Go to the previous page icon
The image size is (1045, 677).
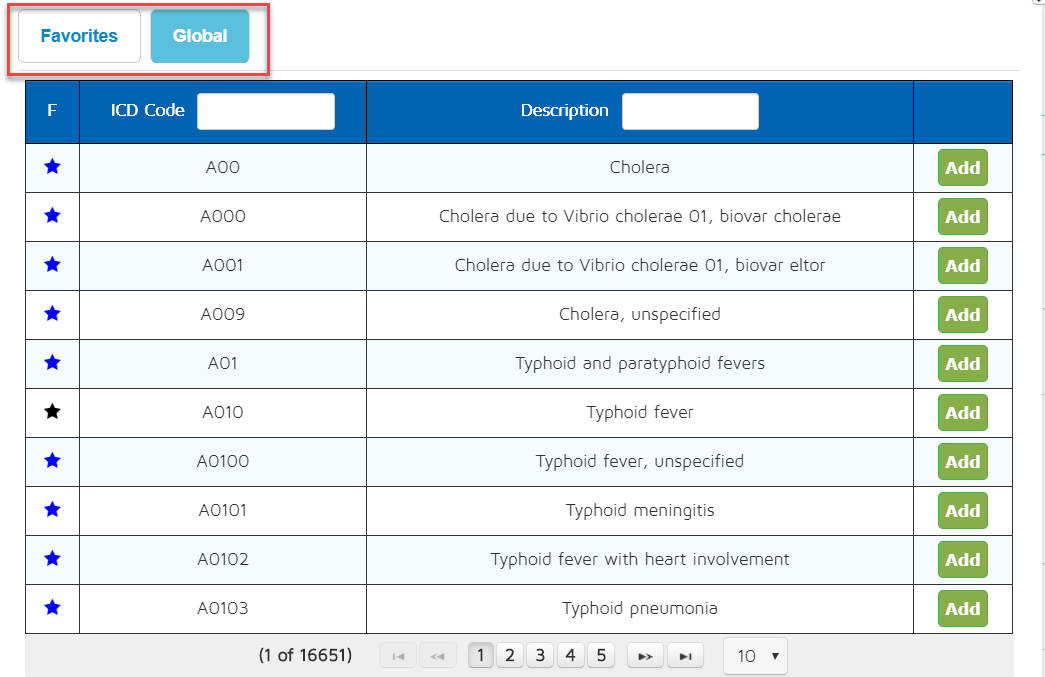436,656
